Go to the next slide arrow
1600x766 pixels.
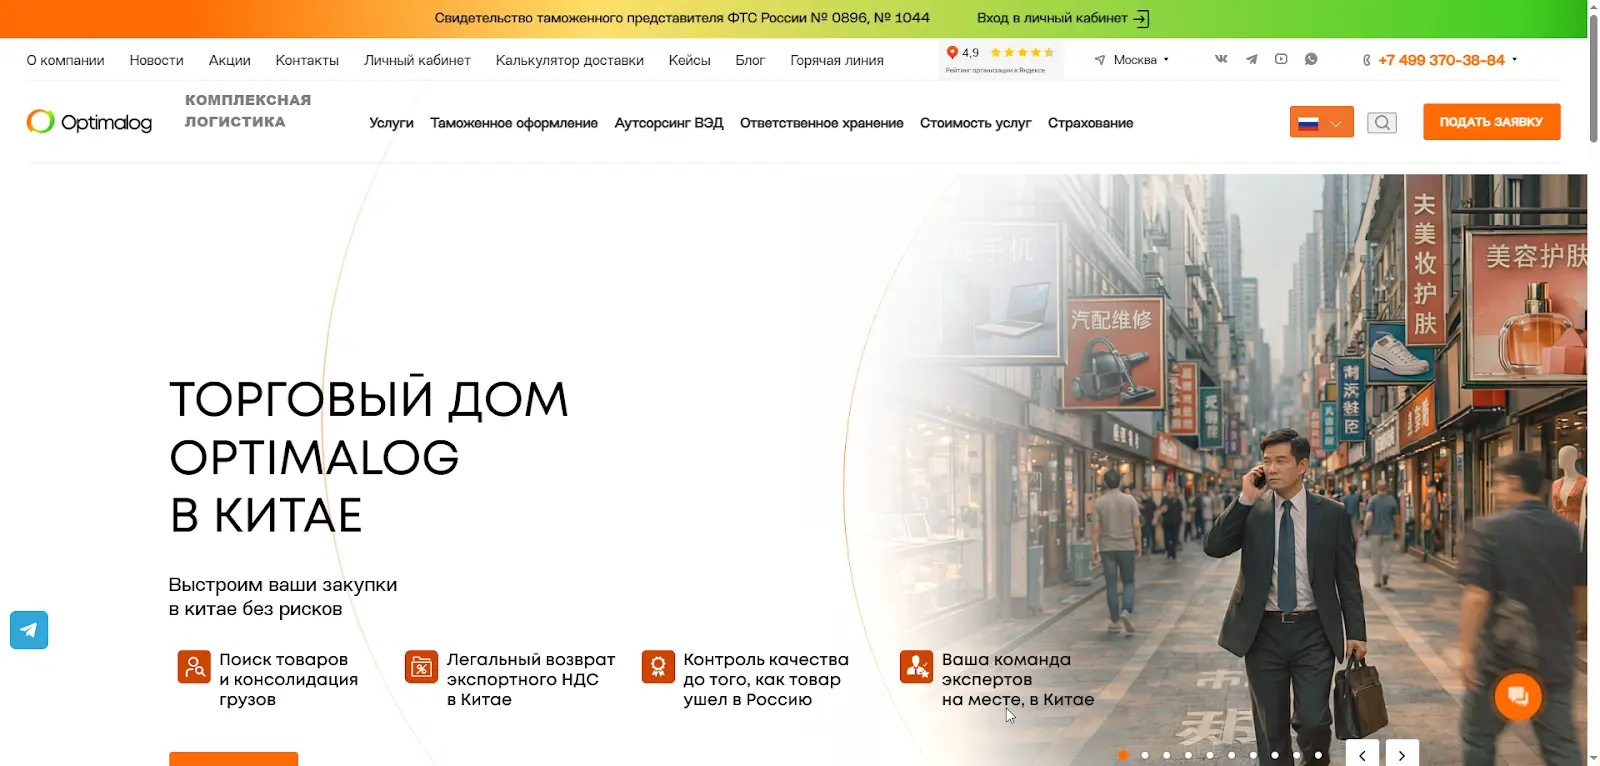click(x=1402, y=755)
